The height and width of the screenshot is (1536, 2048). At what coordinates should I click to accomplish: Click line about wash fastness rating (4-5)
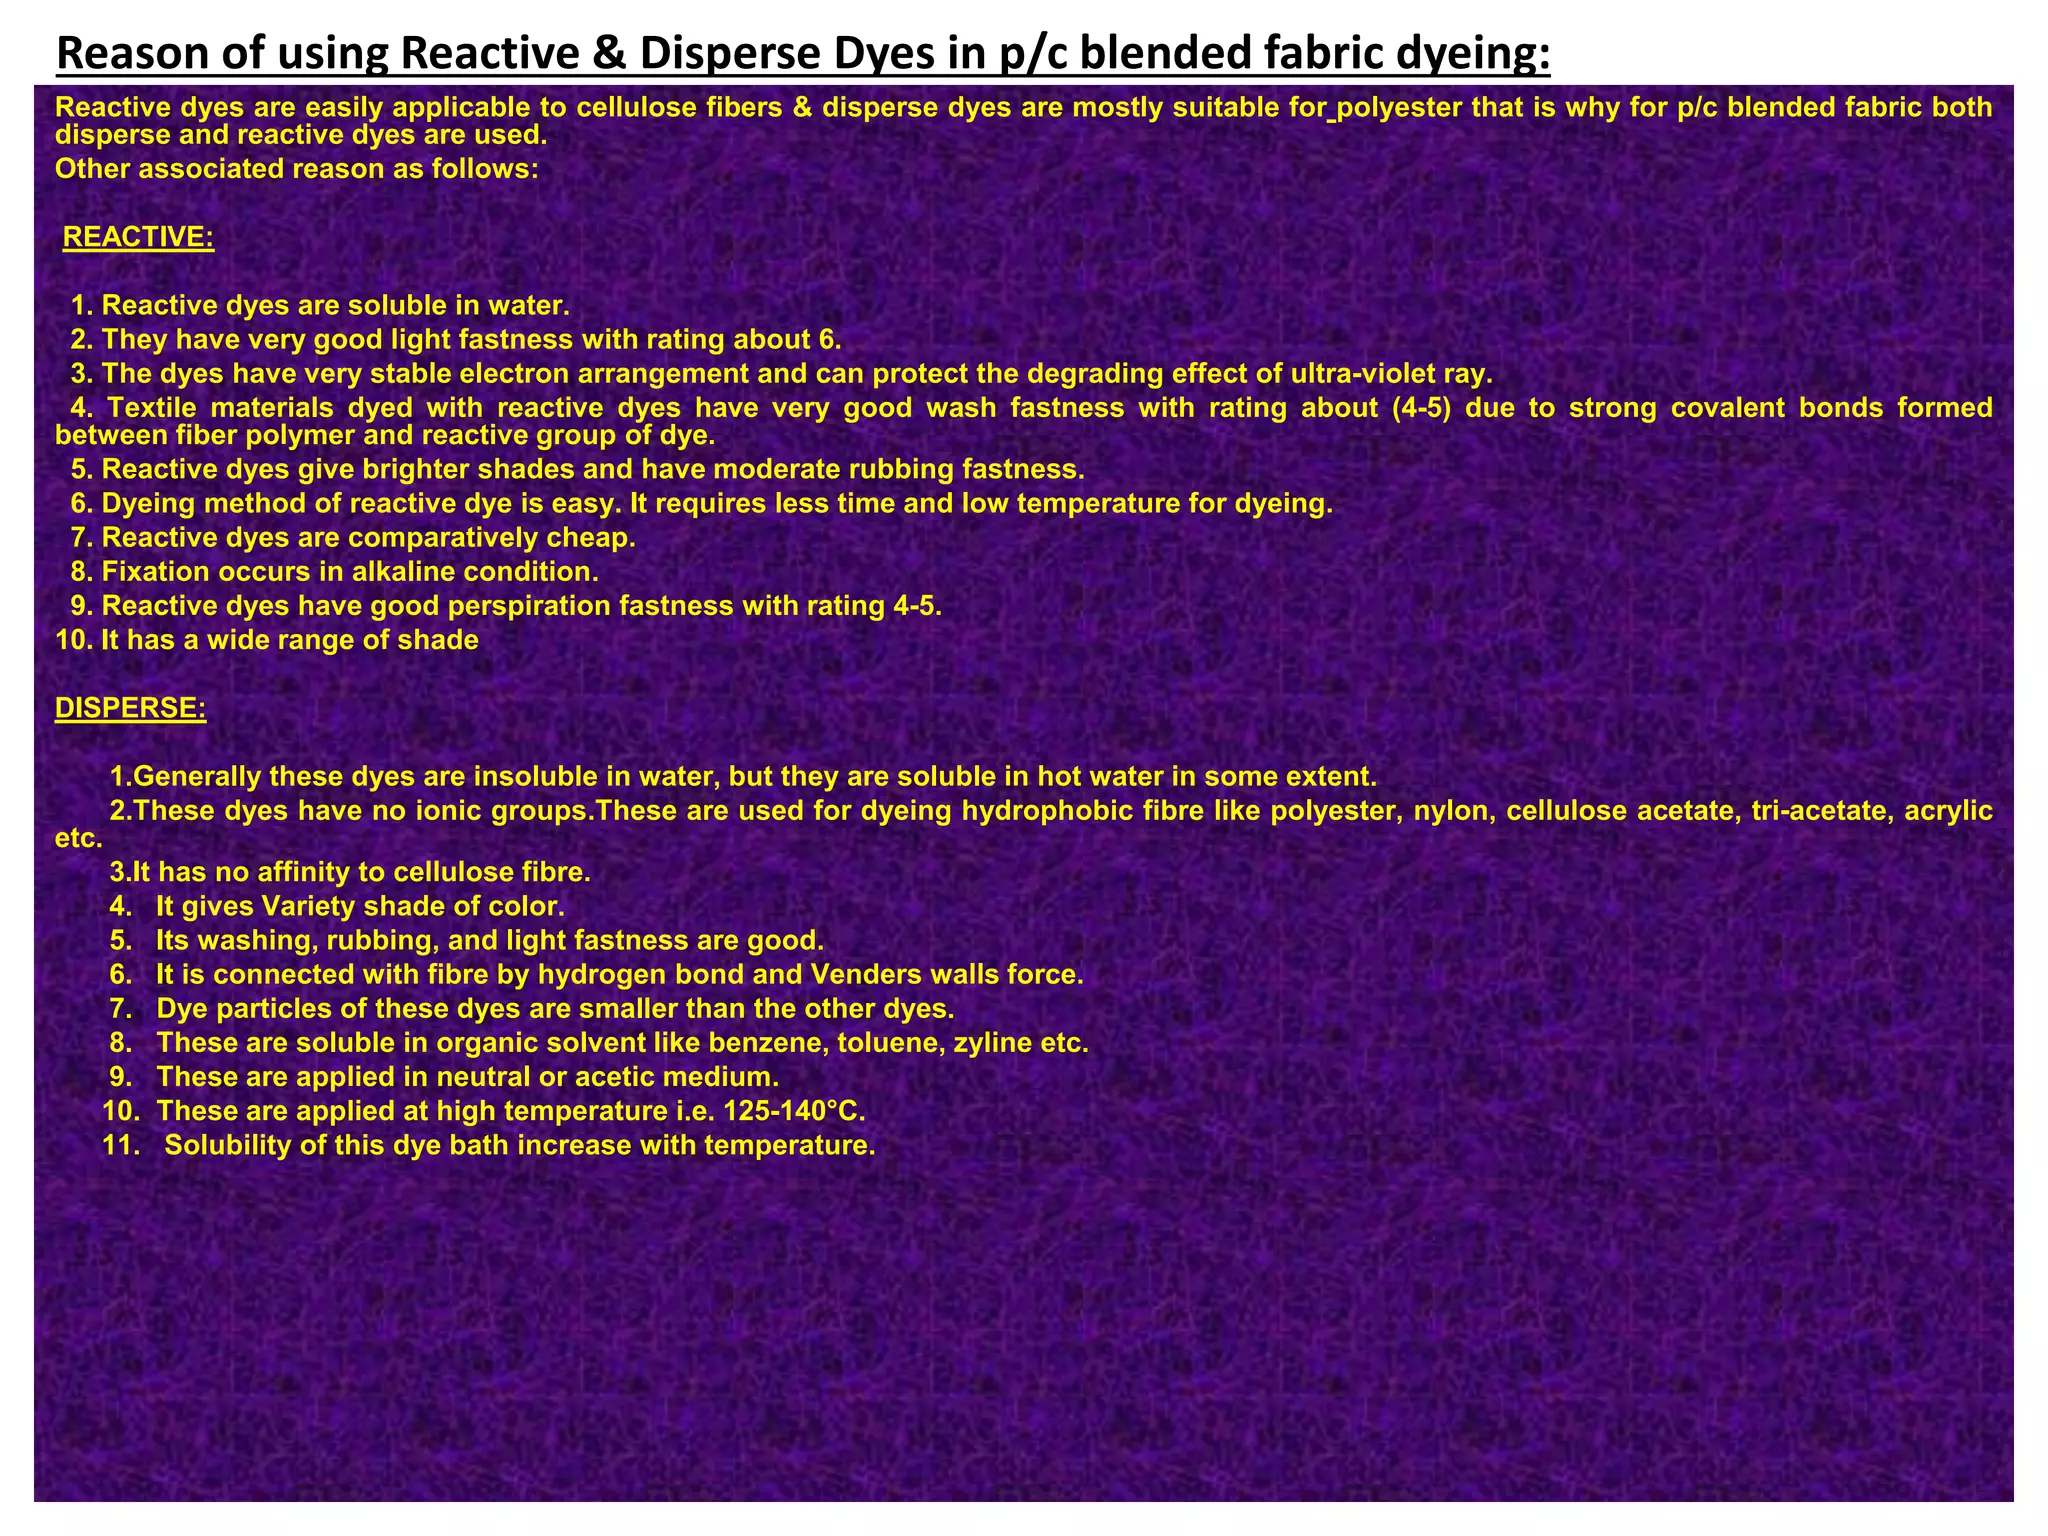point(1024,421)
